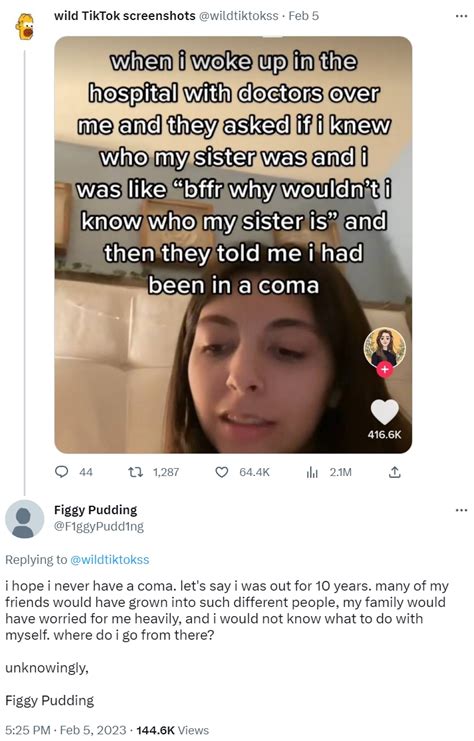Like the tweet with the heart icon
Image resolution: width=474 pixels, height=741 pixels.
222,472
